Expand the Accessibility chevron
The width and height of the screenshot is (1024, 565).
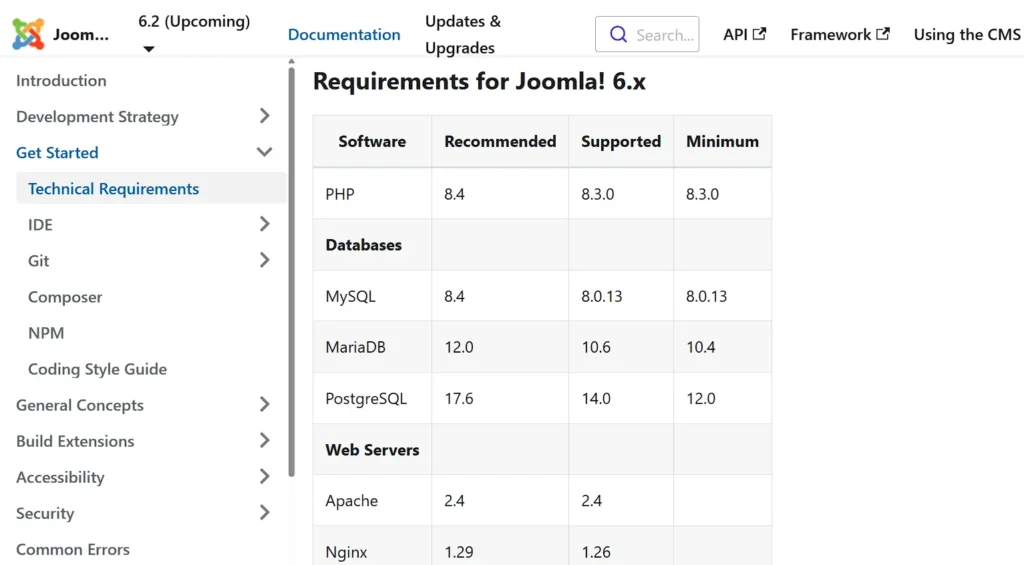[x=264, y=476]
